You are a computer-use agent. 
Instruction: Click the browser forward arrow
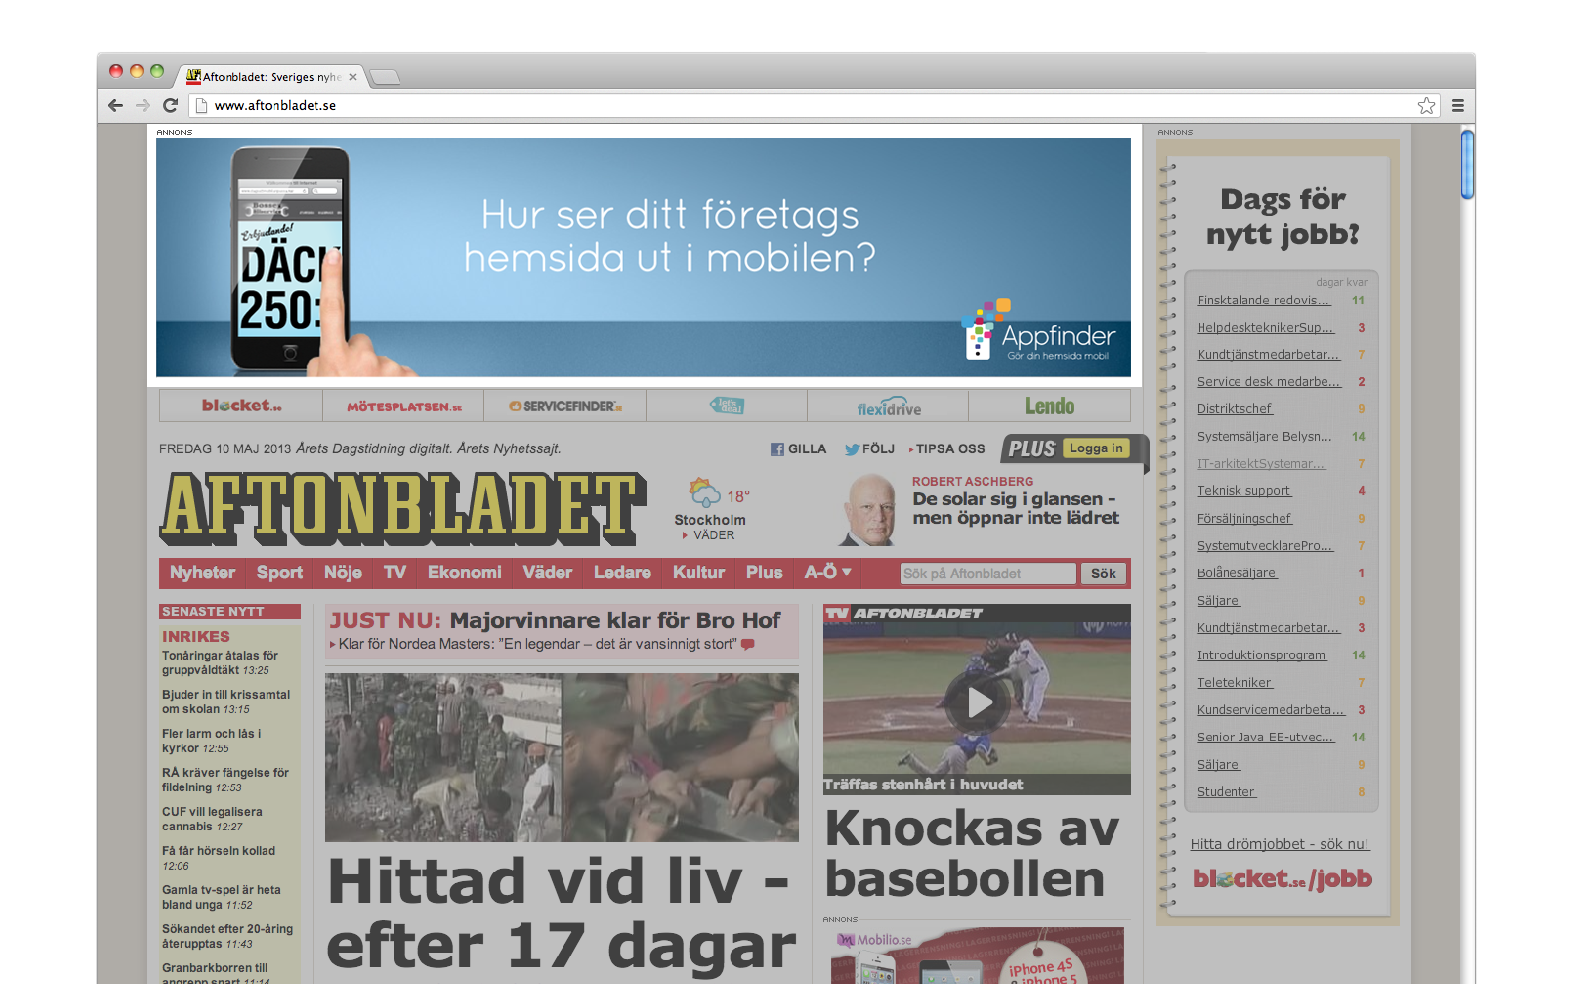[x=143, y=105]
